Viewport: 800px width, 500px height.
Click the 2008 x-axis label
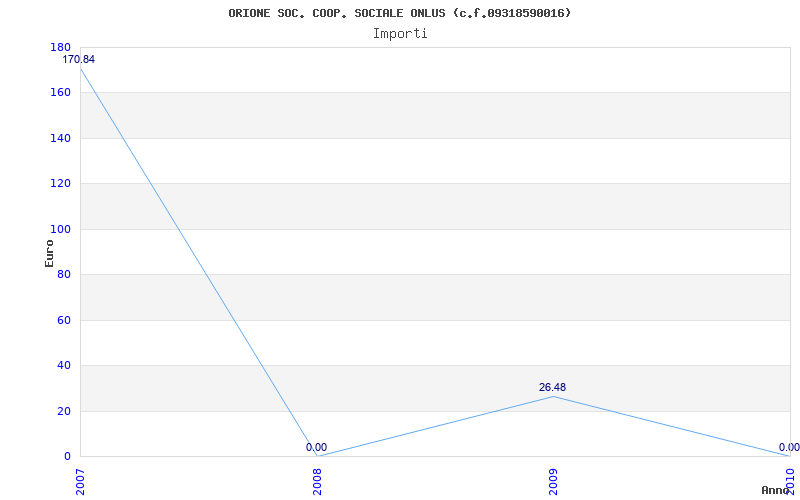(x=317, y=482)
